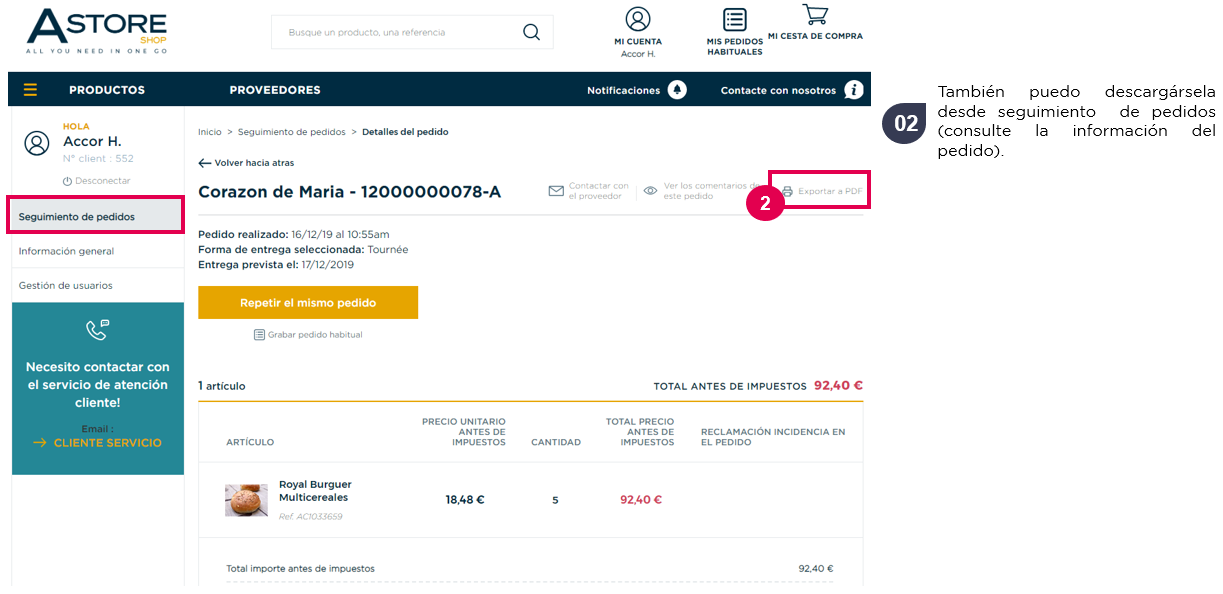Open the hamburger menu icon
The width and height of the screenshot is (1223, 594).
(x=30, y=90)
